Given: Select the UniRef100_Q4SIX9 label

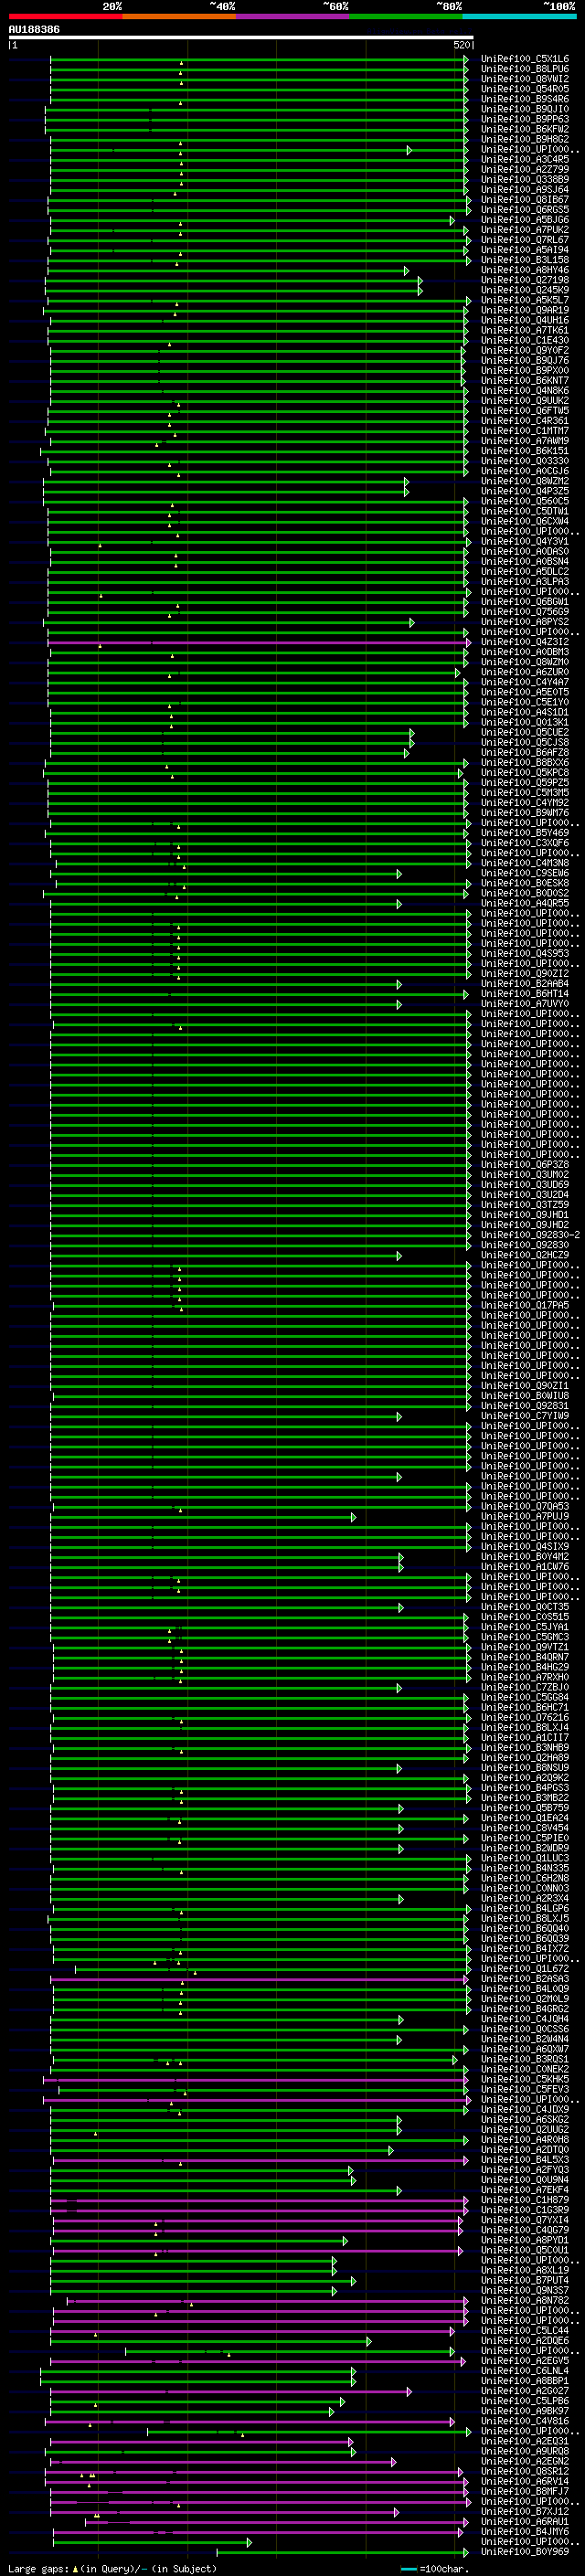Looking at the screenshot, I should point(525,1546).
